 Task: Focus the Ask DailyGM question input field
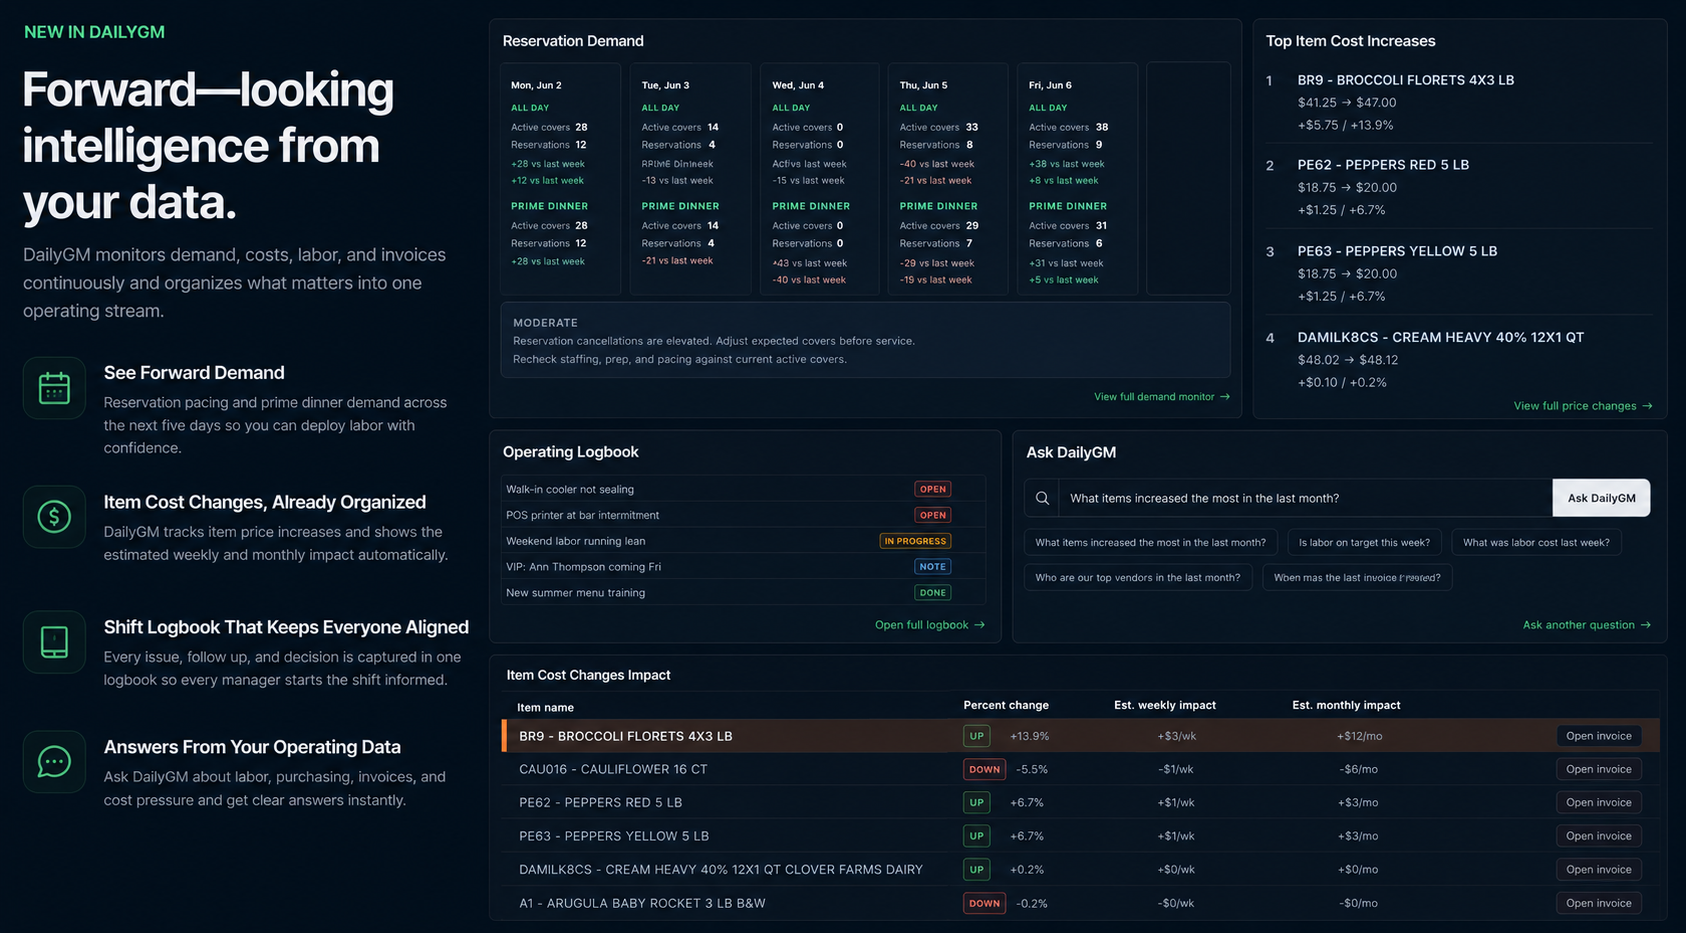click(x=1305, y=498)
